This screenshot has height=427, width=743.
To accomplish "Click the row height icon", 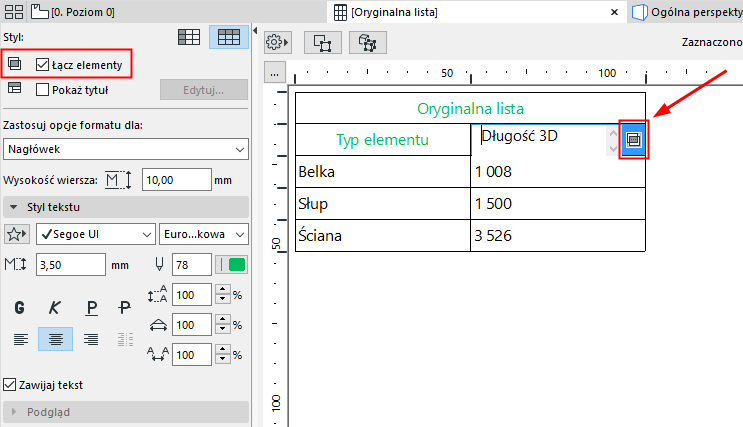I will click(x=118, y=180).
